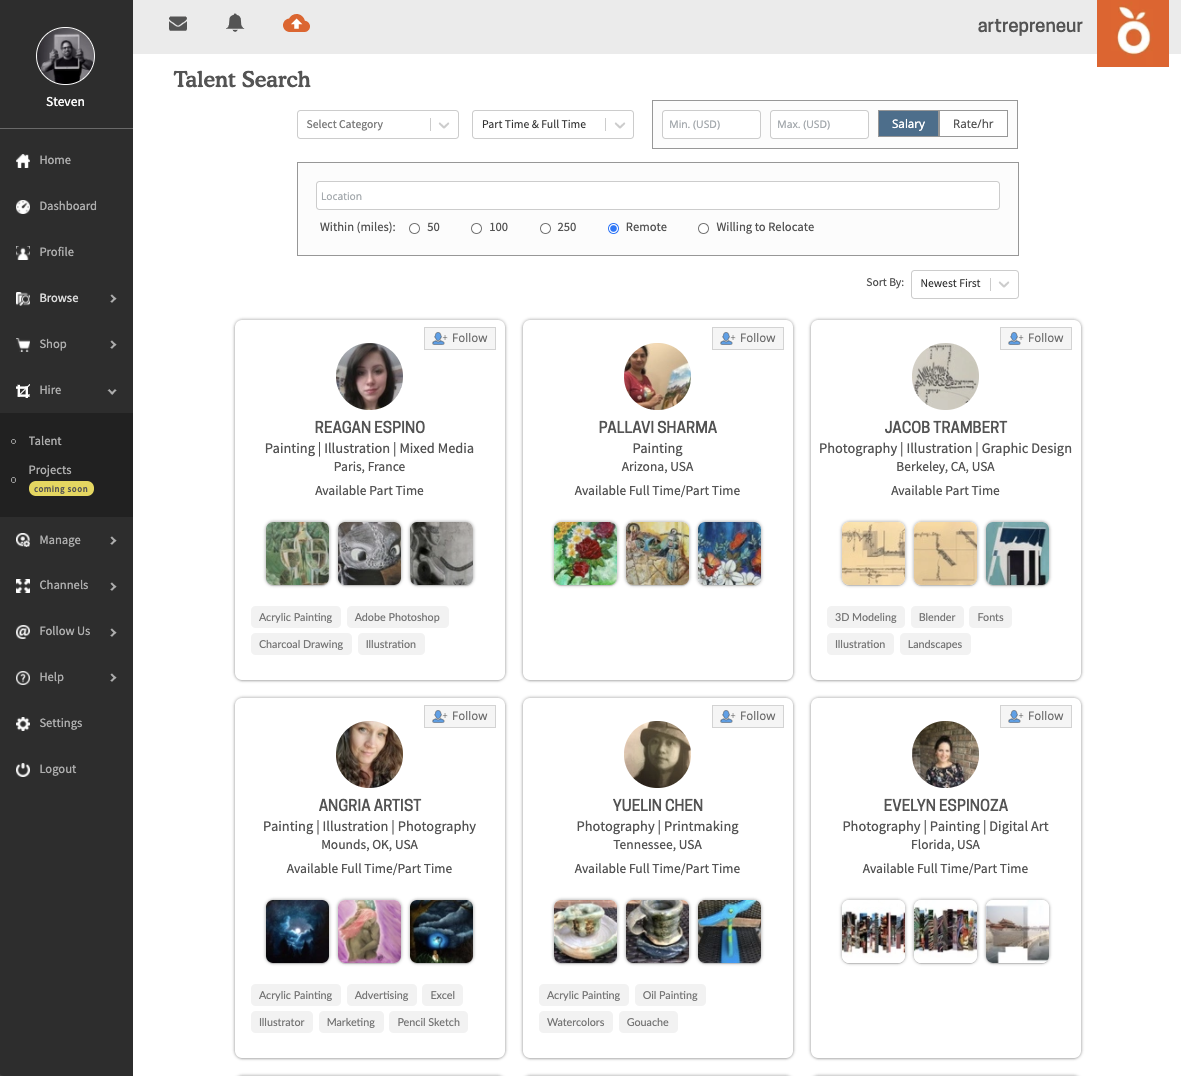The width and height of the screenshot is (1181, 1076).
Task: Collapse the Hire submenu chevron
Action: pyautogui.click(x=112, y=392)
